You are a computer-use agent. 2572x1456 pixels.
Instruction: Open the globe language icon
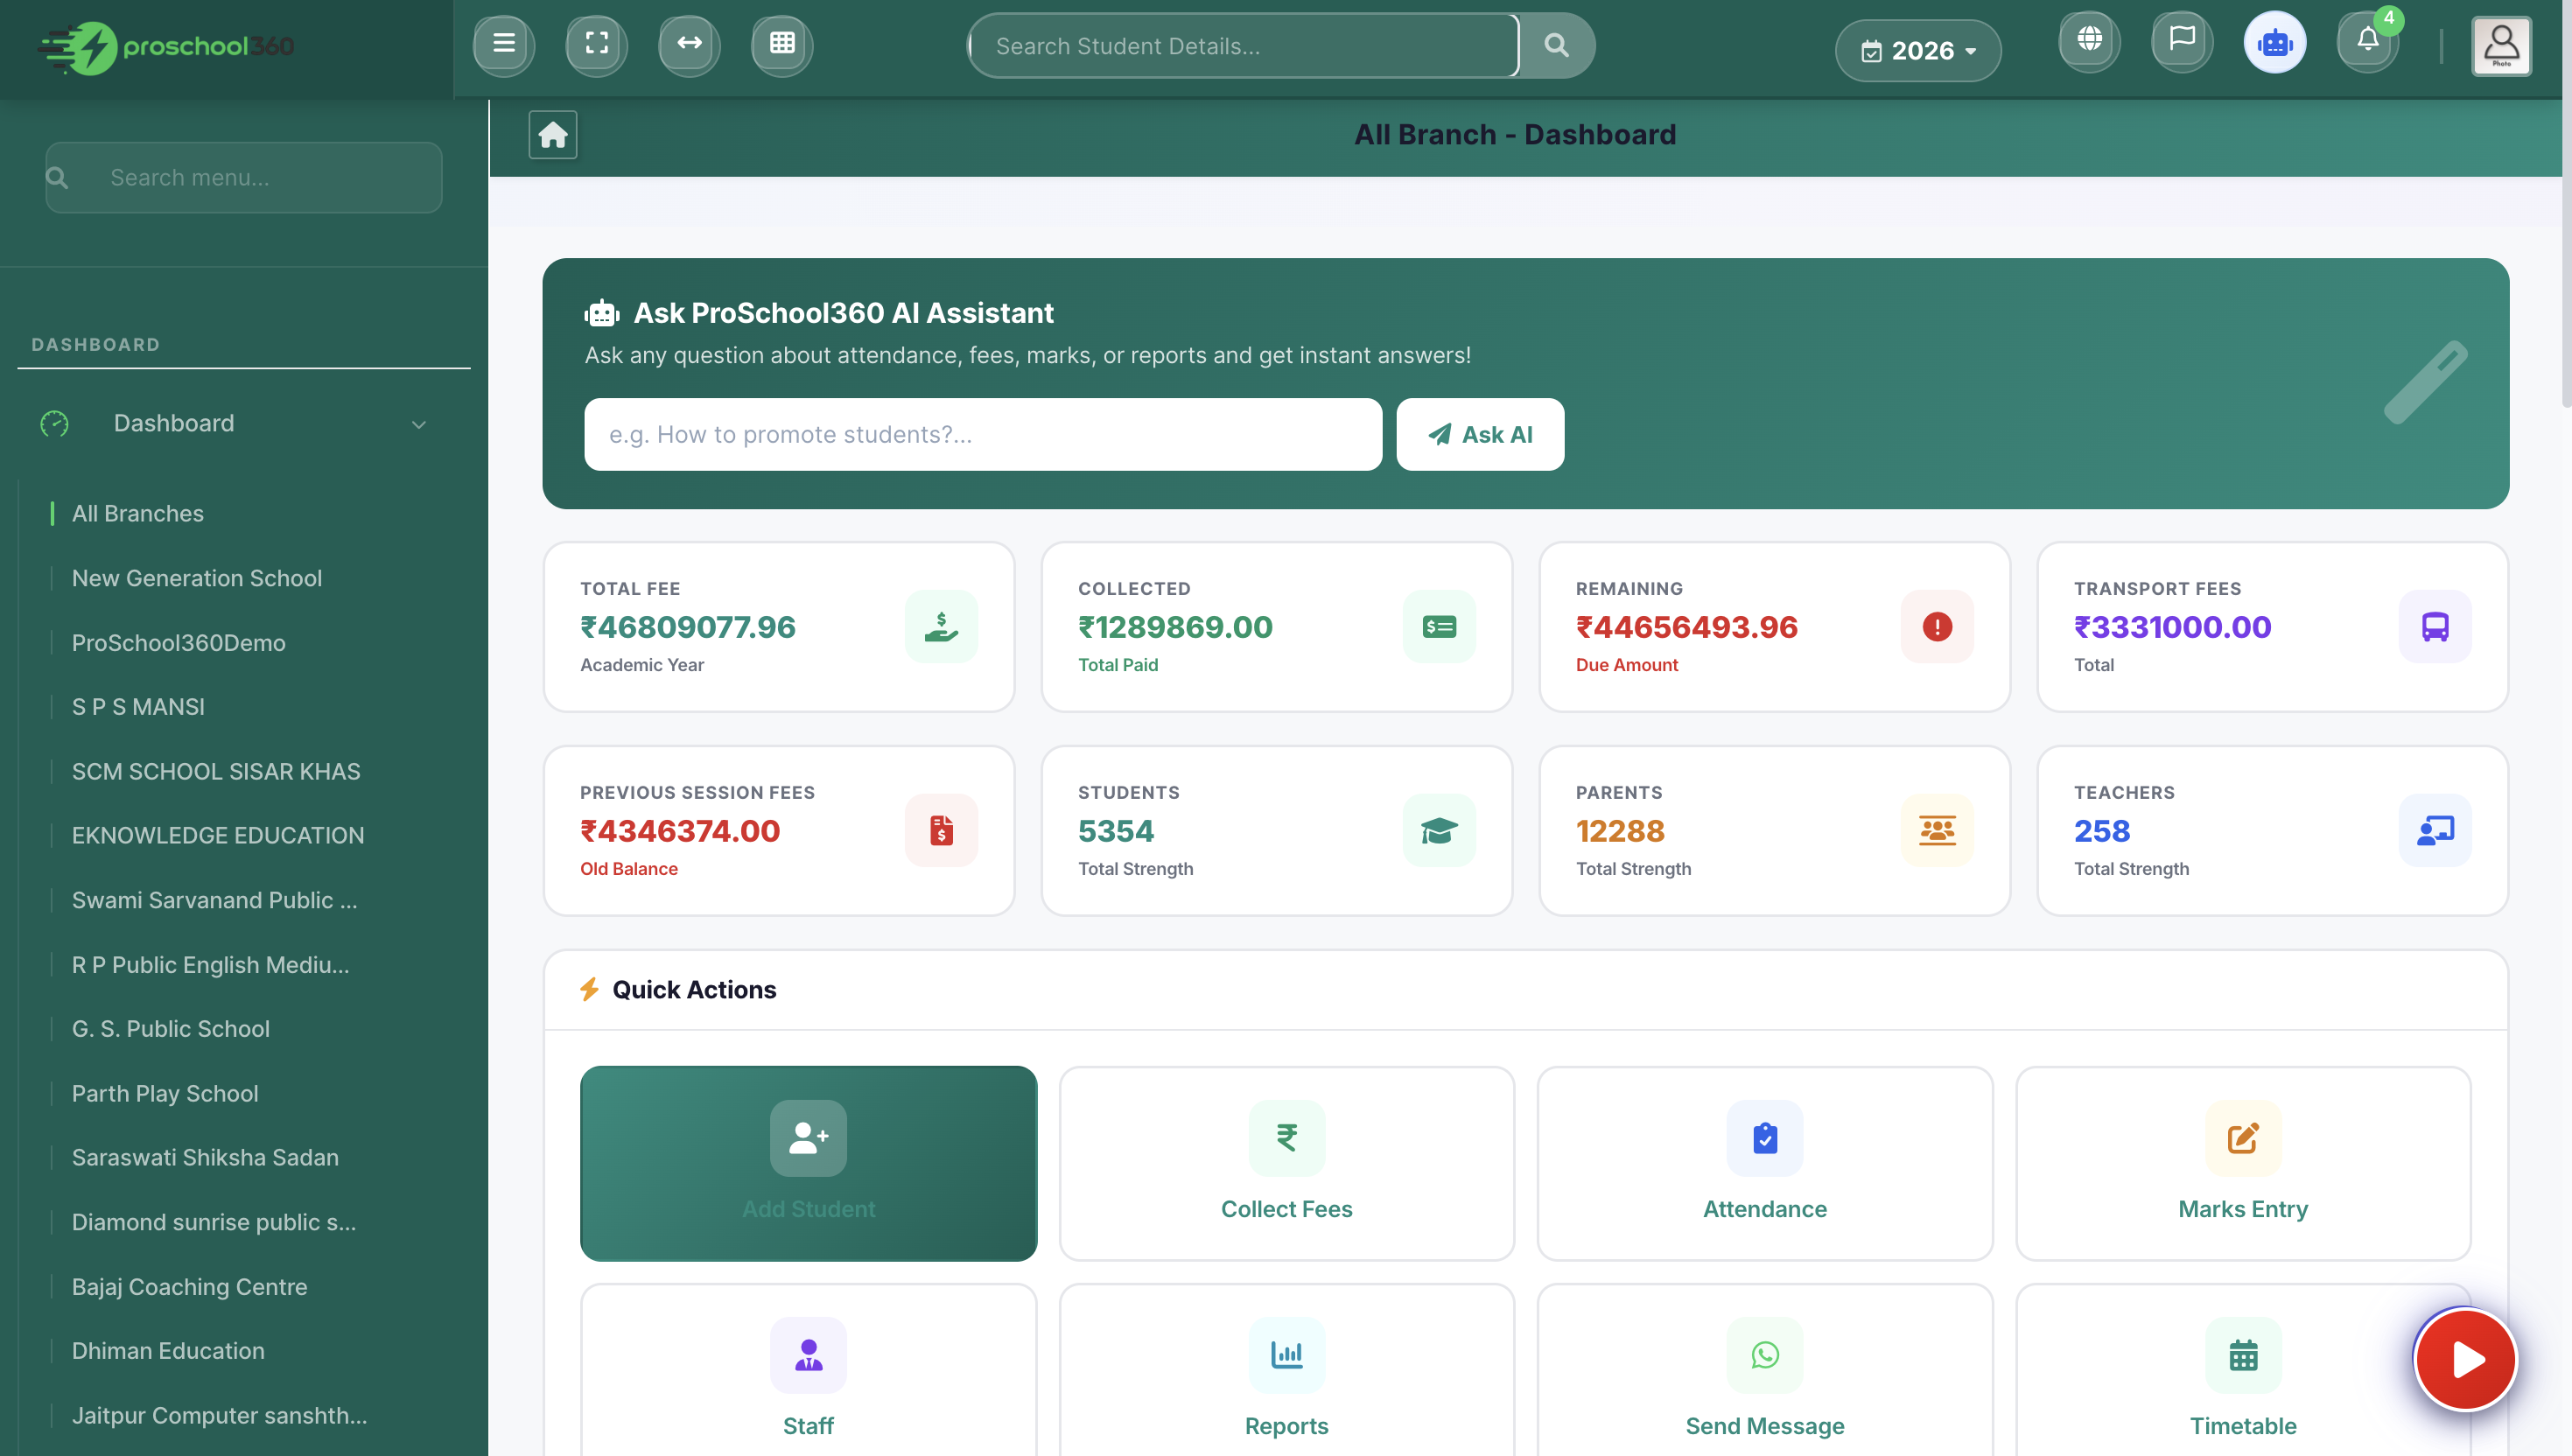[2089, 41]
